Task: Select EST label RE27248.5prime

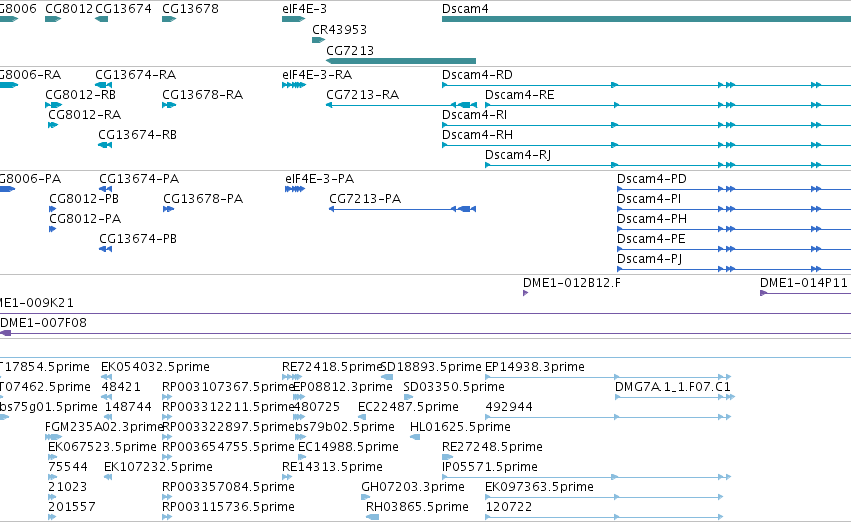Action: point(492,447)
